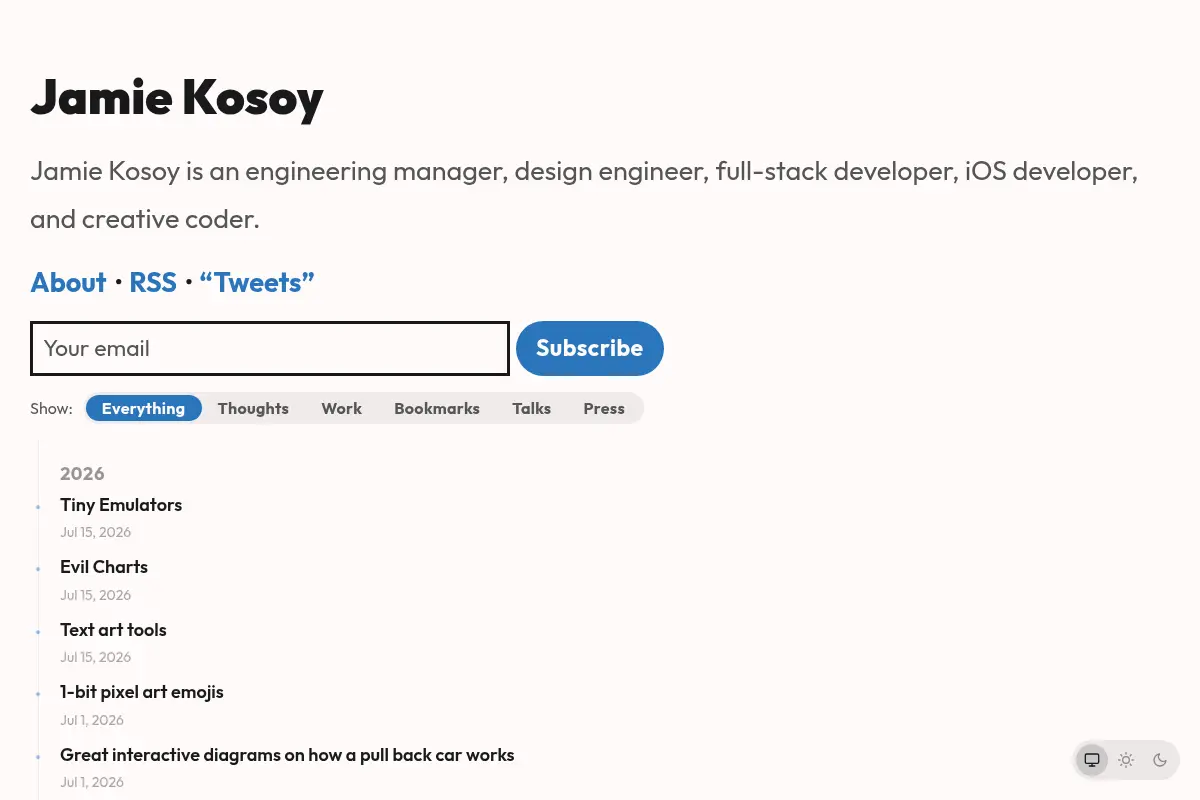Image resolution: width=1200 pixels, height=800 pixels.
Task: Focus the Your email field
Action: click(x=270, y=348)
